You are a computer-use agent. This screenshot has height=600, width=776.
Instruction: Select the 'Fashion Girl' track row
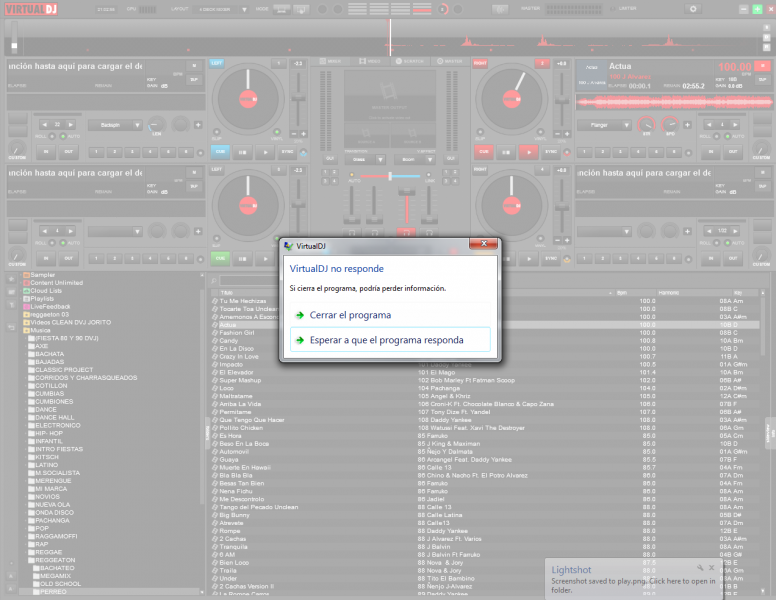tap(485, 333)
